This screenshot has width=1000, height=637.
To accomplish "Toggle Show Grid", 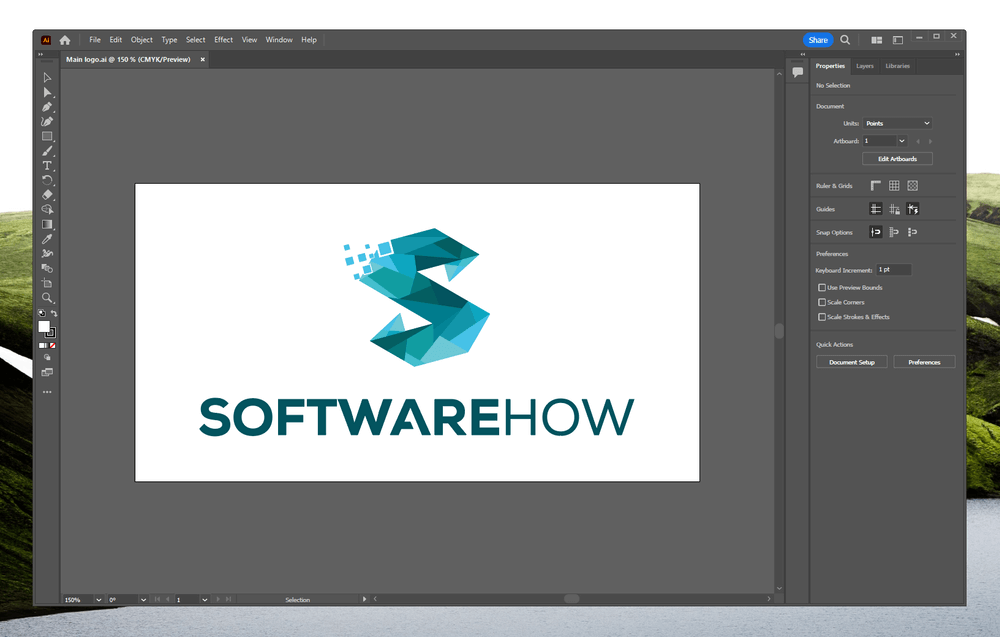I will [894, 186].
